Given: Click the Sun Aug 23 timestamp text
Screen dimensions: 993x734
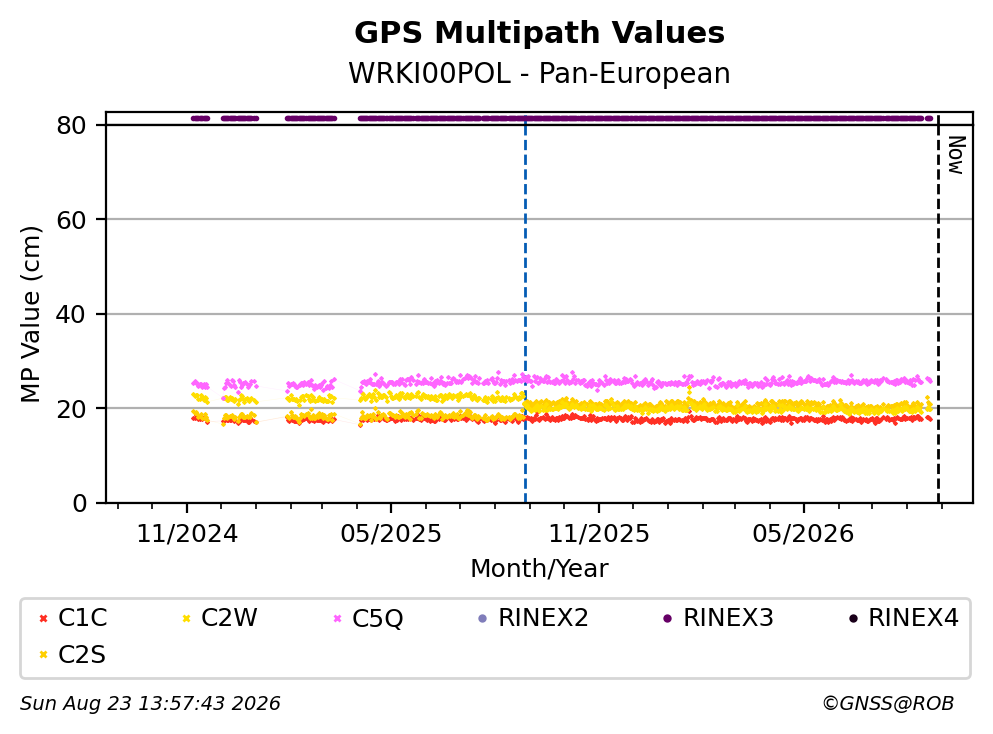Looking at the screenshot, I should pyautogui.click(x=150, y=704).
